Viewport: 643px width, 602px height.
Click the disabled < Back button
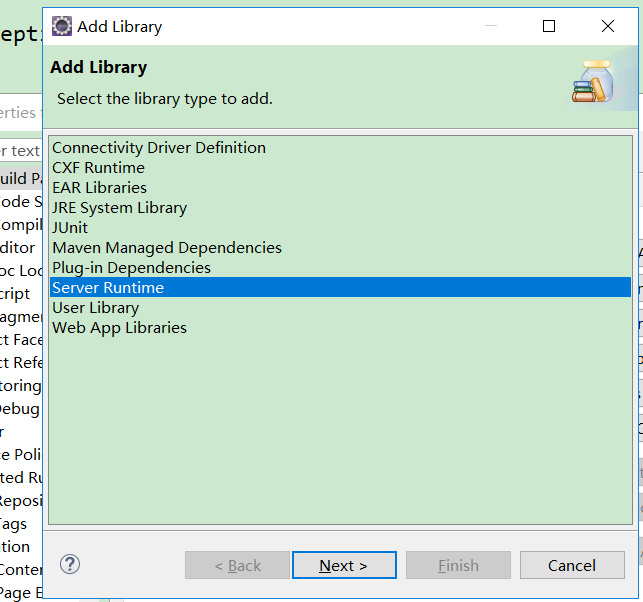[x=237, y=565]
